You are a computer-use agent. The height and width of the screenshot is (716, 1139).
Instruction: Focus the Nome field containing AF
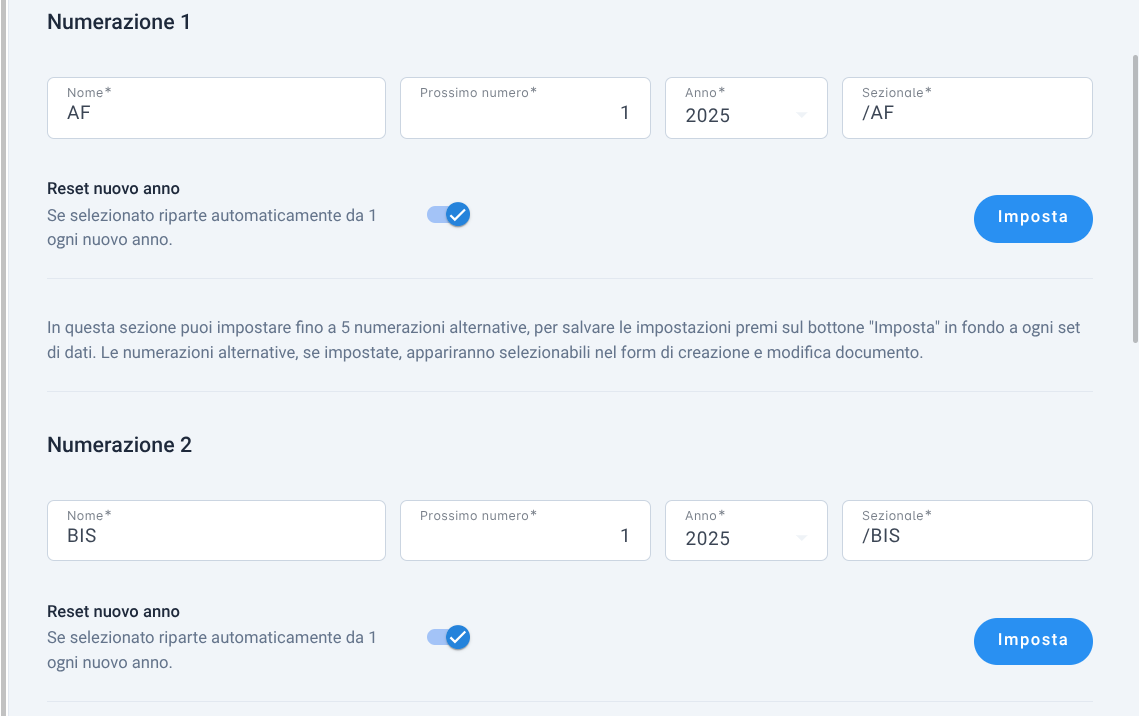coord(216,108)
